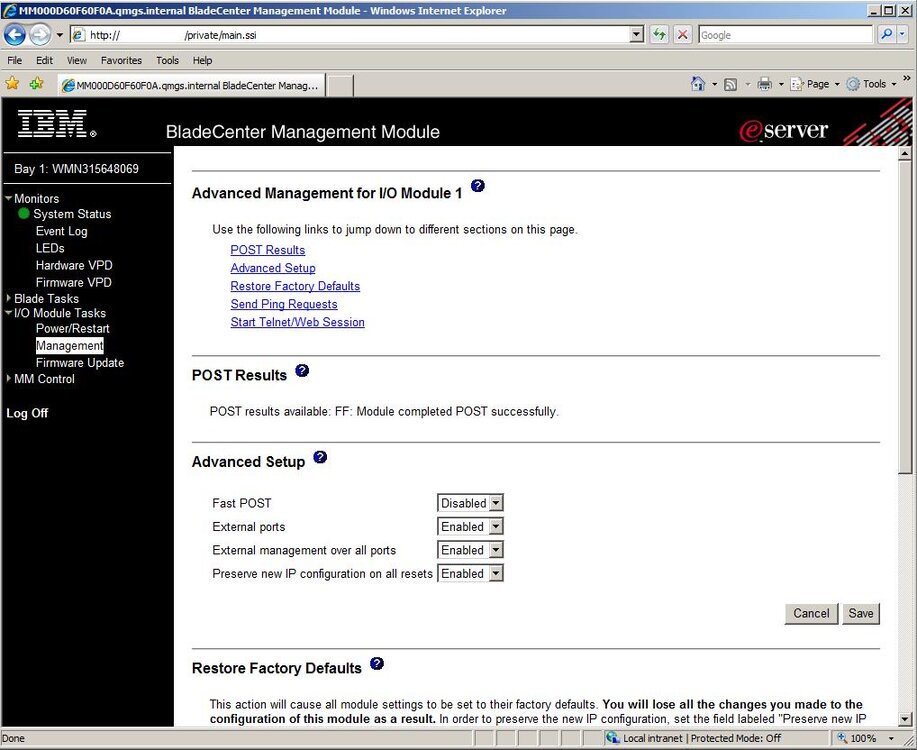This screenshot has width=917, height=750.
Task: Open the Favorites menu
Action: tap(121, 60)
